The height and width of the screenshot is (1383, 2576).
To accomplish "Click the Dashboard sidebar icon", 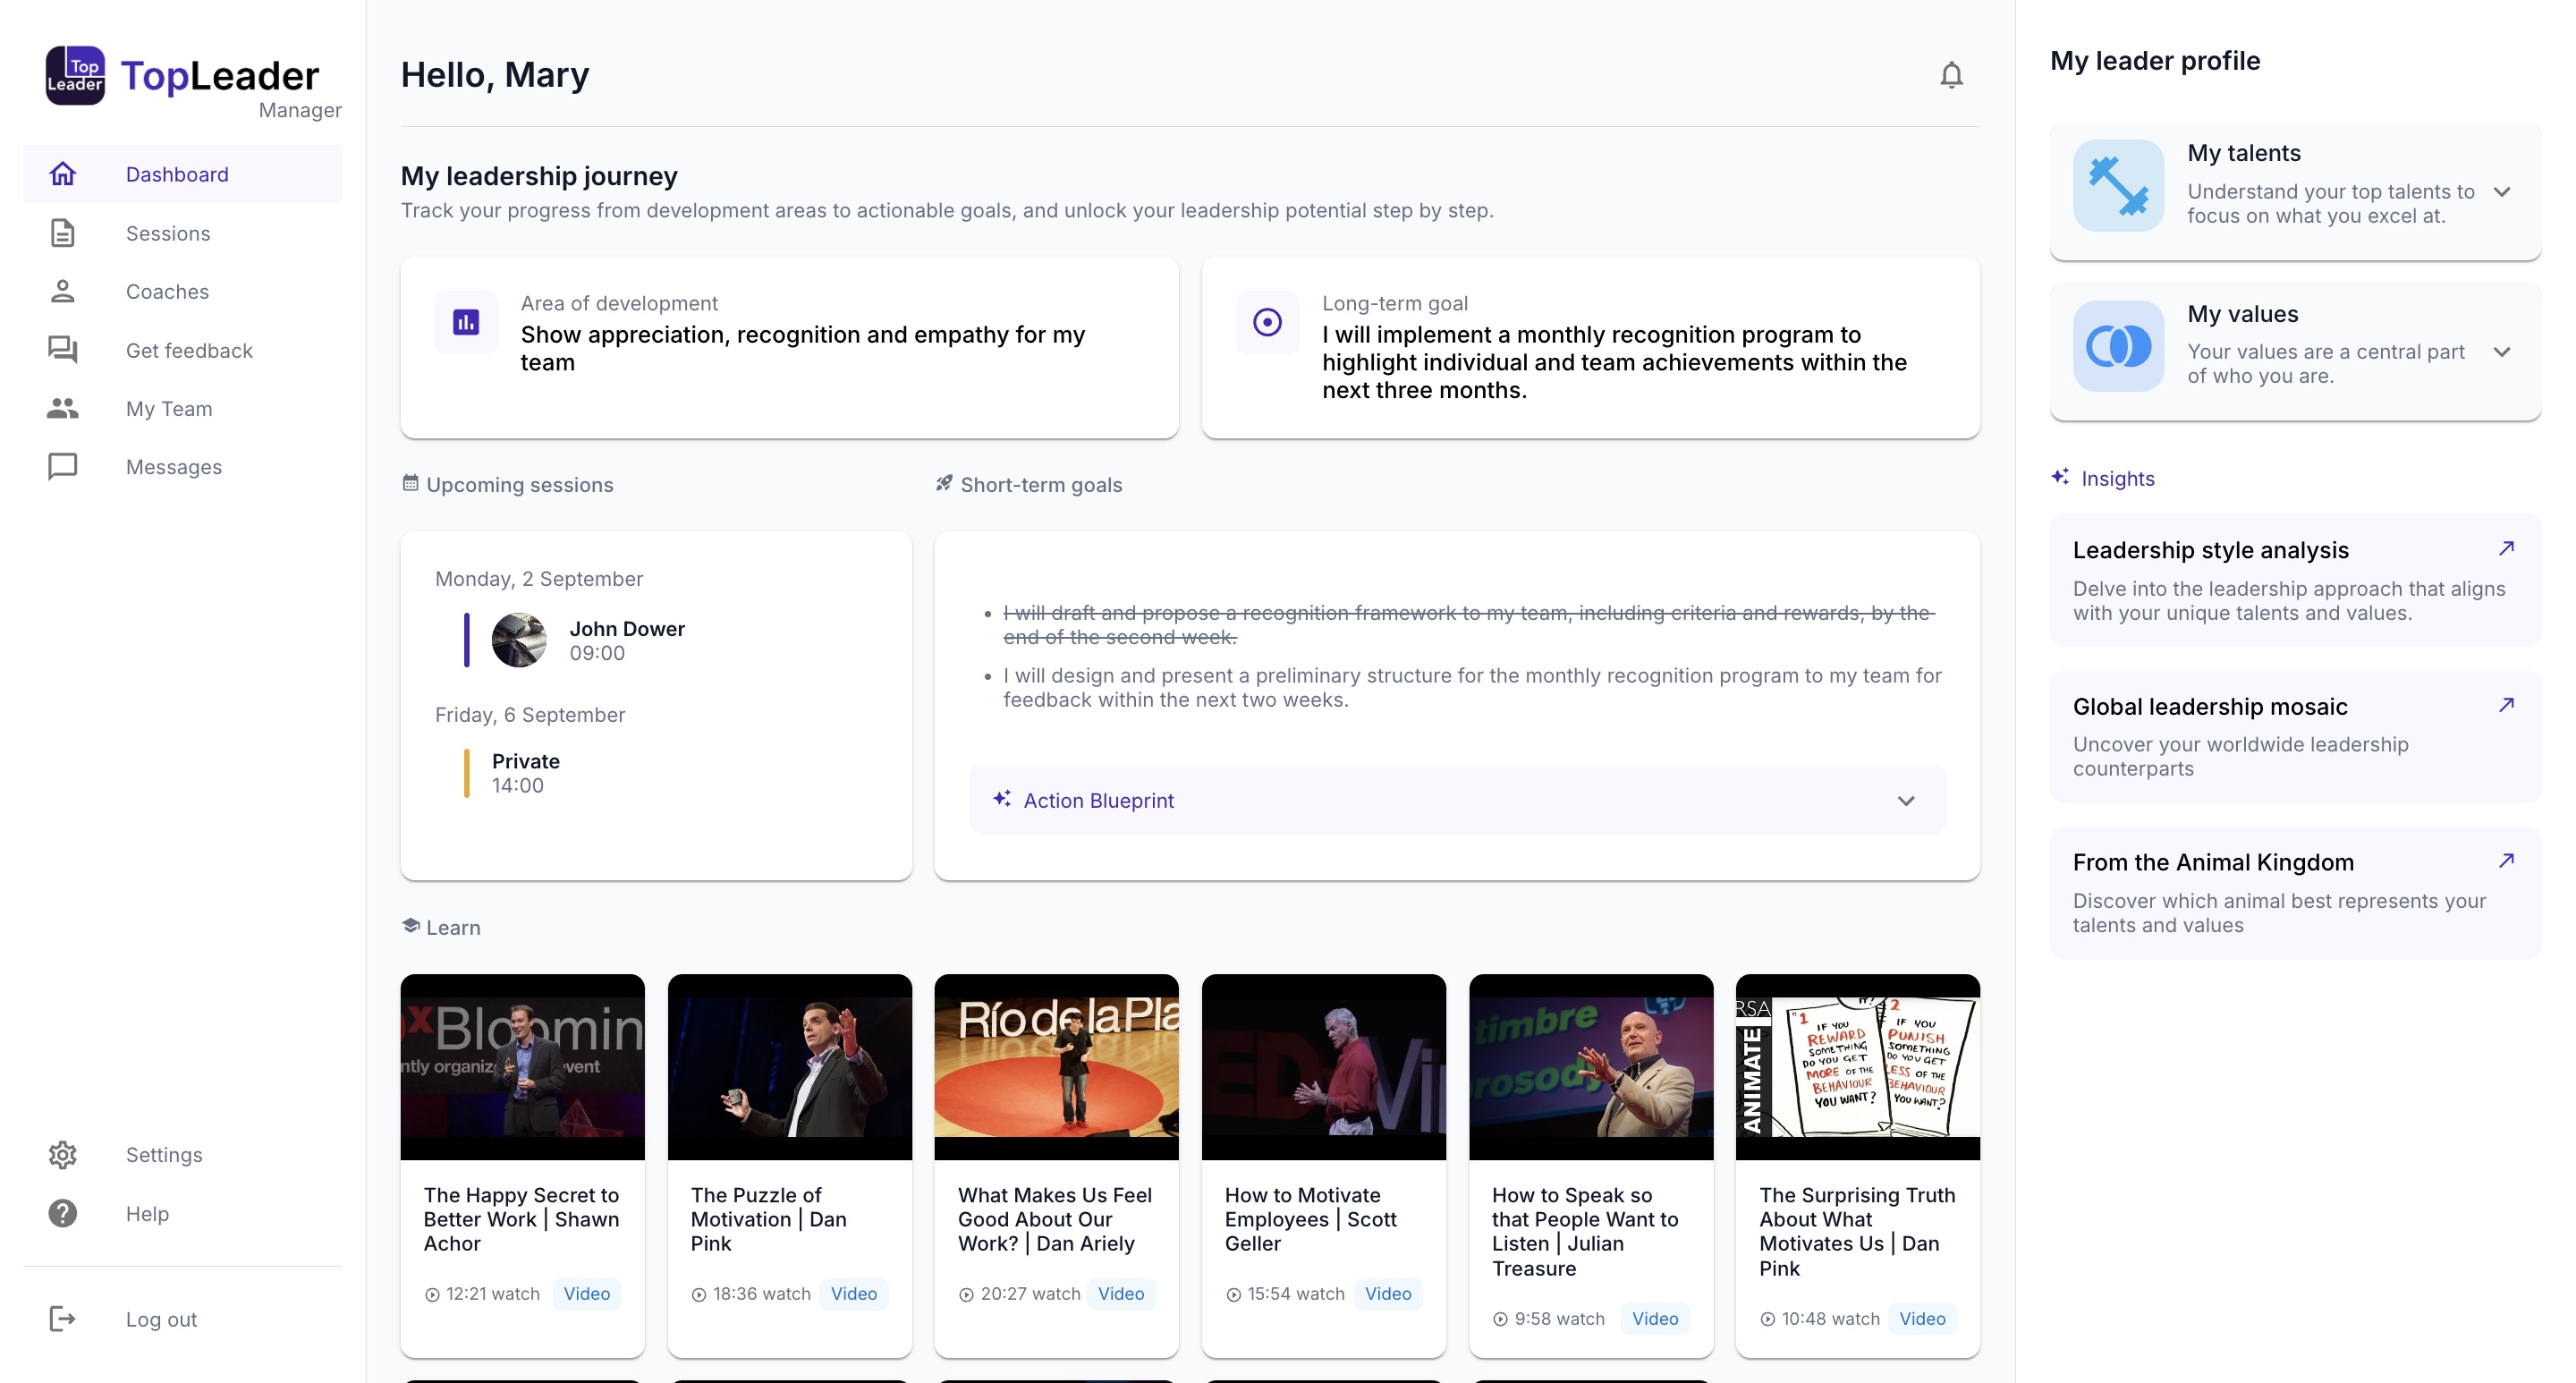I will 62,174.
